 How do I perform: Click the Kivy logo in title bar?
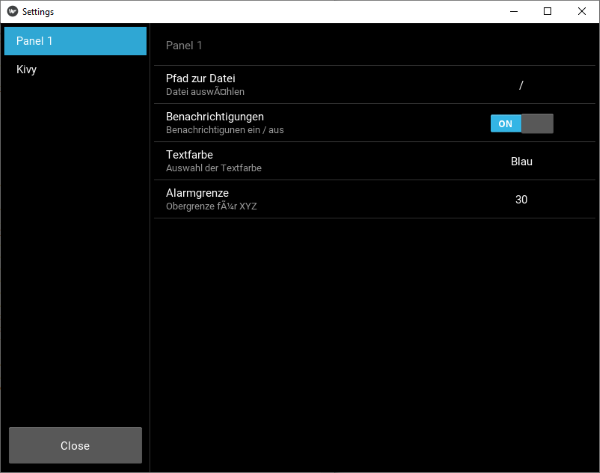[x=13, y=11]
